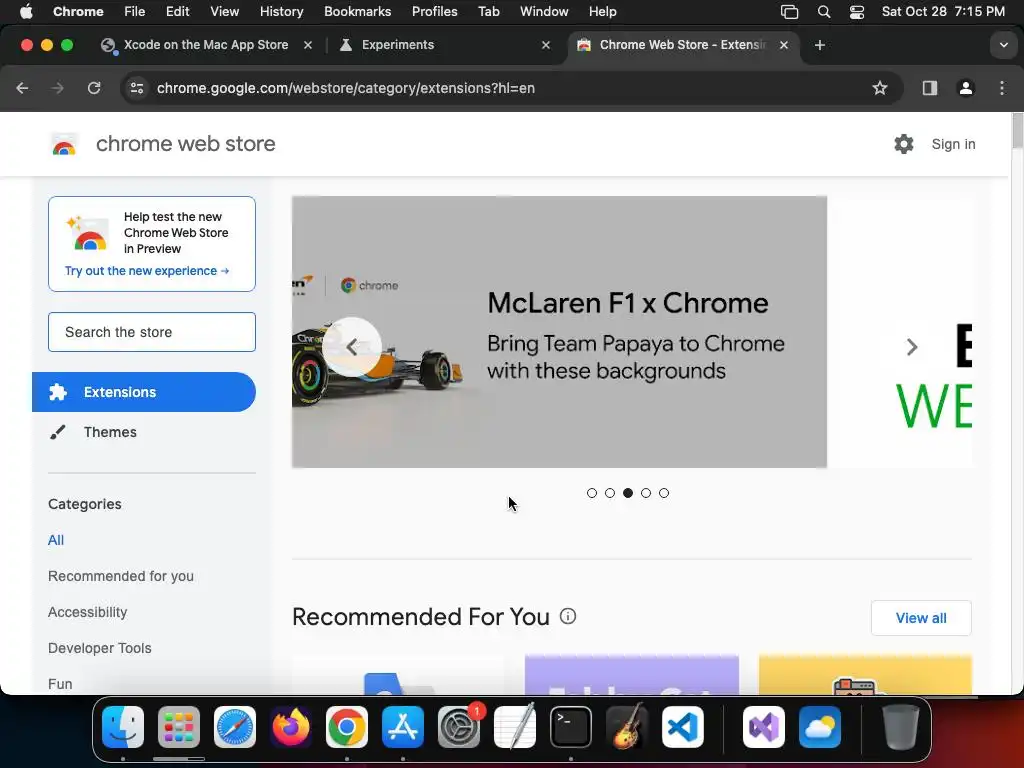
Task: Open the Profiles menu
Action: [x=434, y=12]
